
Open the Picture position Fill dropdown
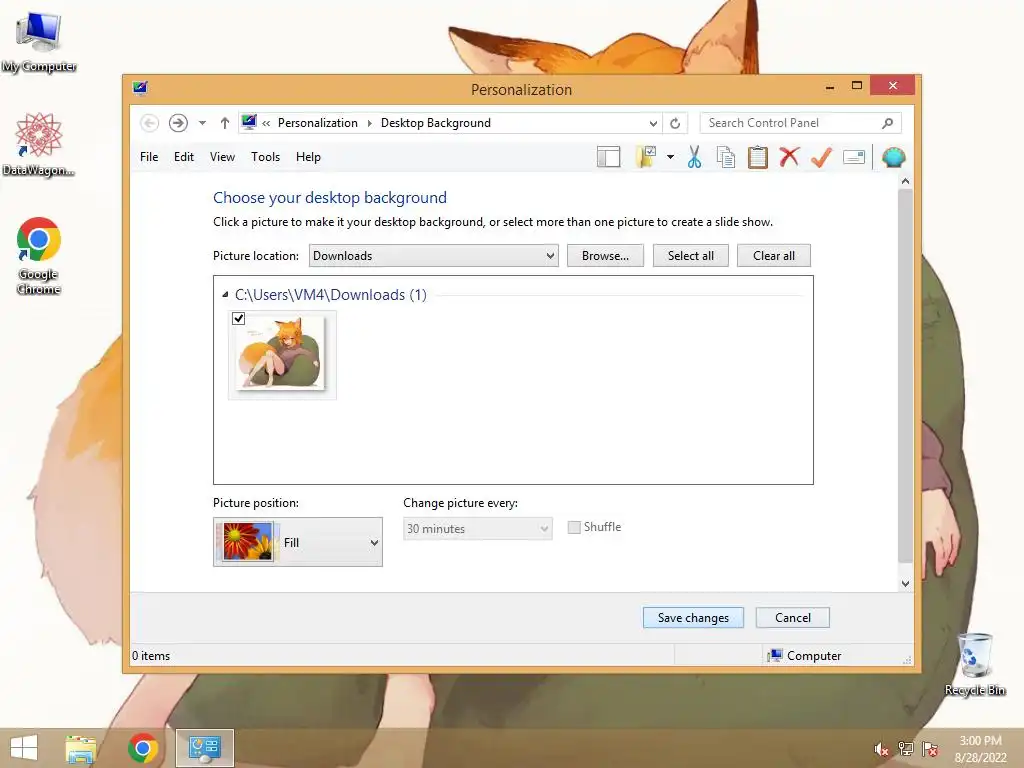pyautogui.click(x=298, y=542)
